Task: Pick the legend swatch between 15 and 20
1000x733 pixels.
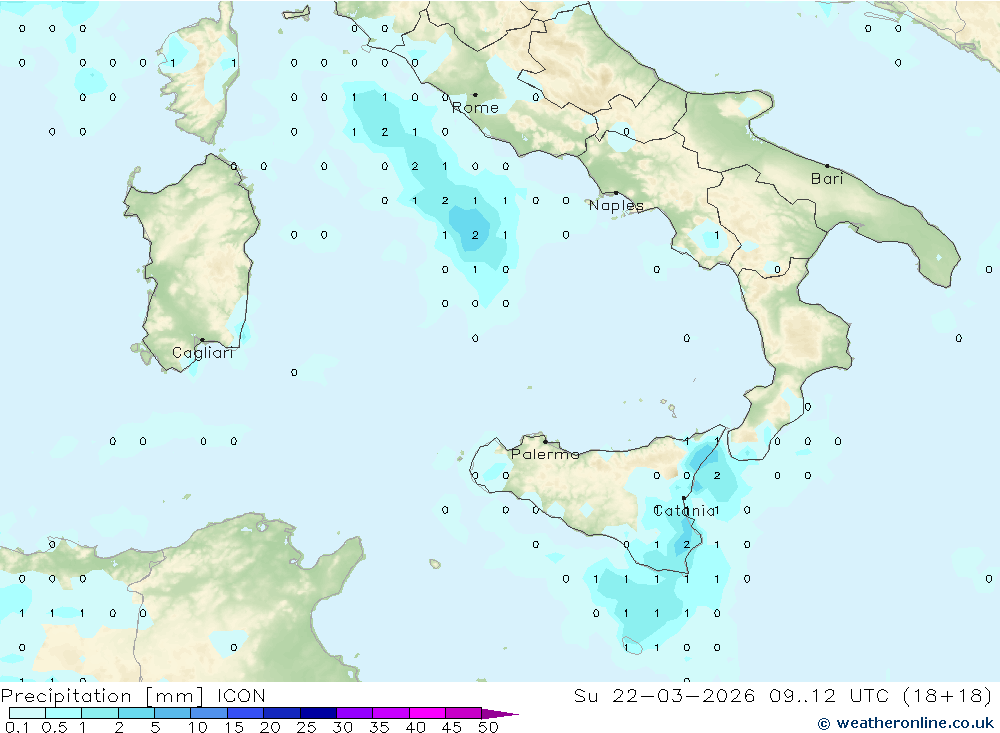Action: [245, 713]
